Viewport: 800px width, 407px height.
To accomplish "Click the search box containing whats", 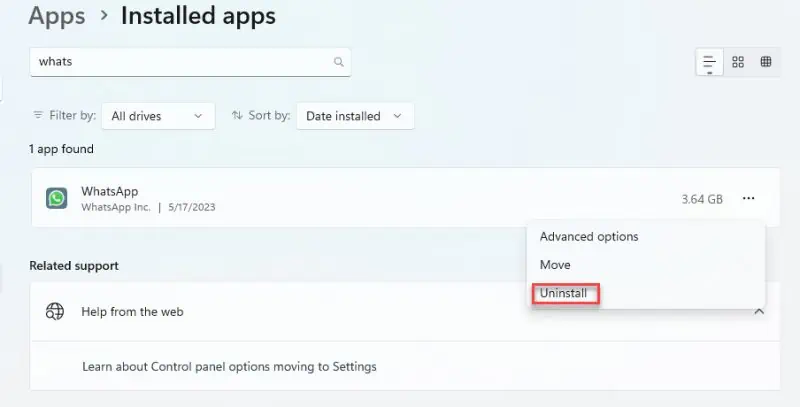I will pyautogui.click(x=190, y=62).
